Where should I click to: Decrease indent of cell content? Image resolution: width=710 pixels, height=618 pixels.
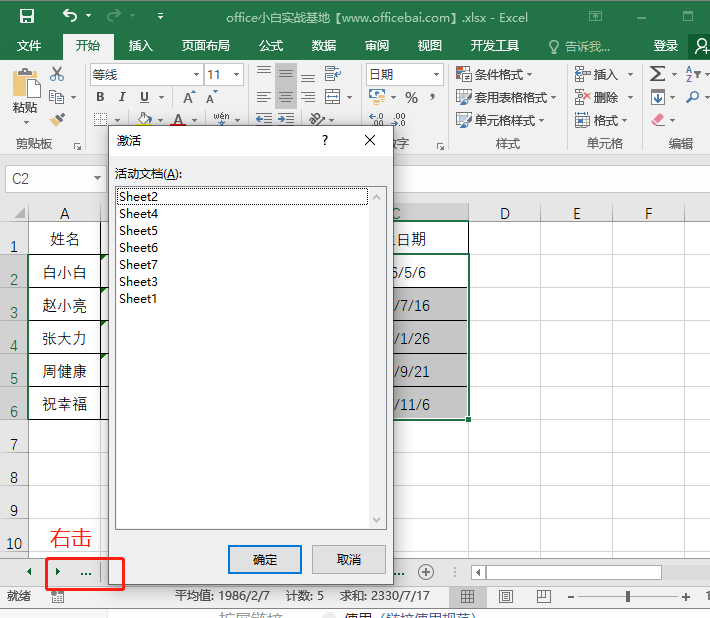click(x=264, y=119)
